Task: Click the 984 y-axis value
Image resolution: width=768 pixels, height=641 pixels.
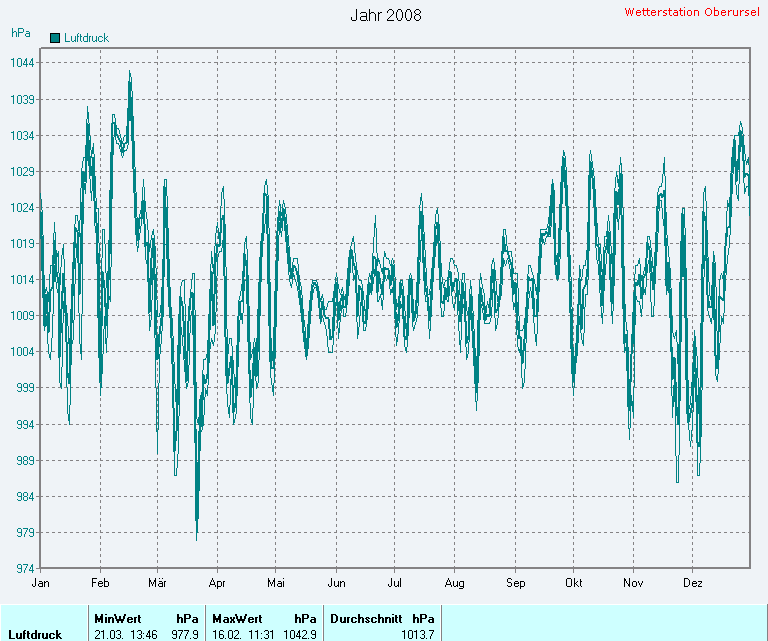Action: (x=25, y=497)
